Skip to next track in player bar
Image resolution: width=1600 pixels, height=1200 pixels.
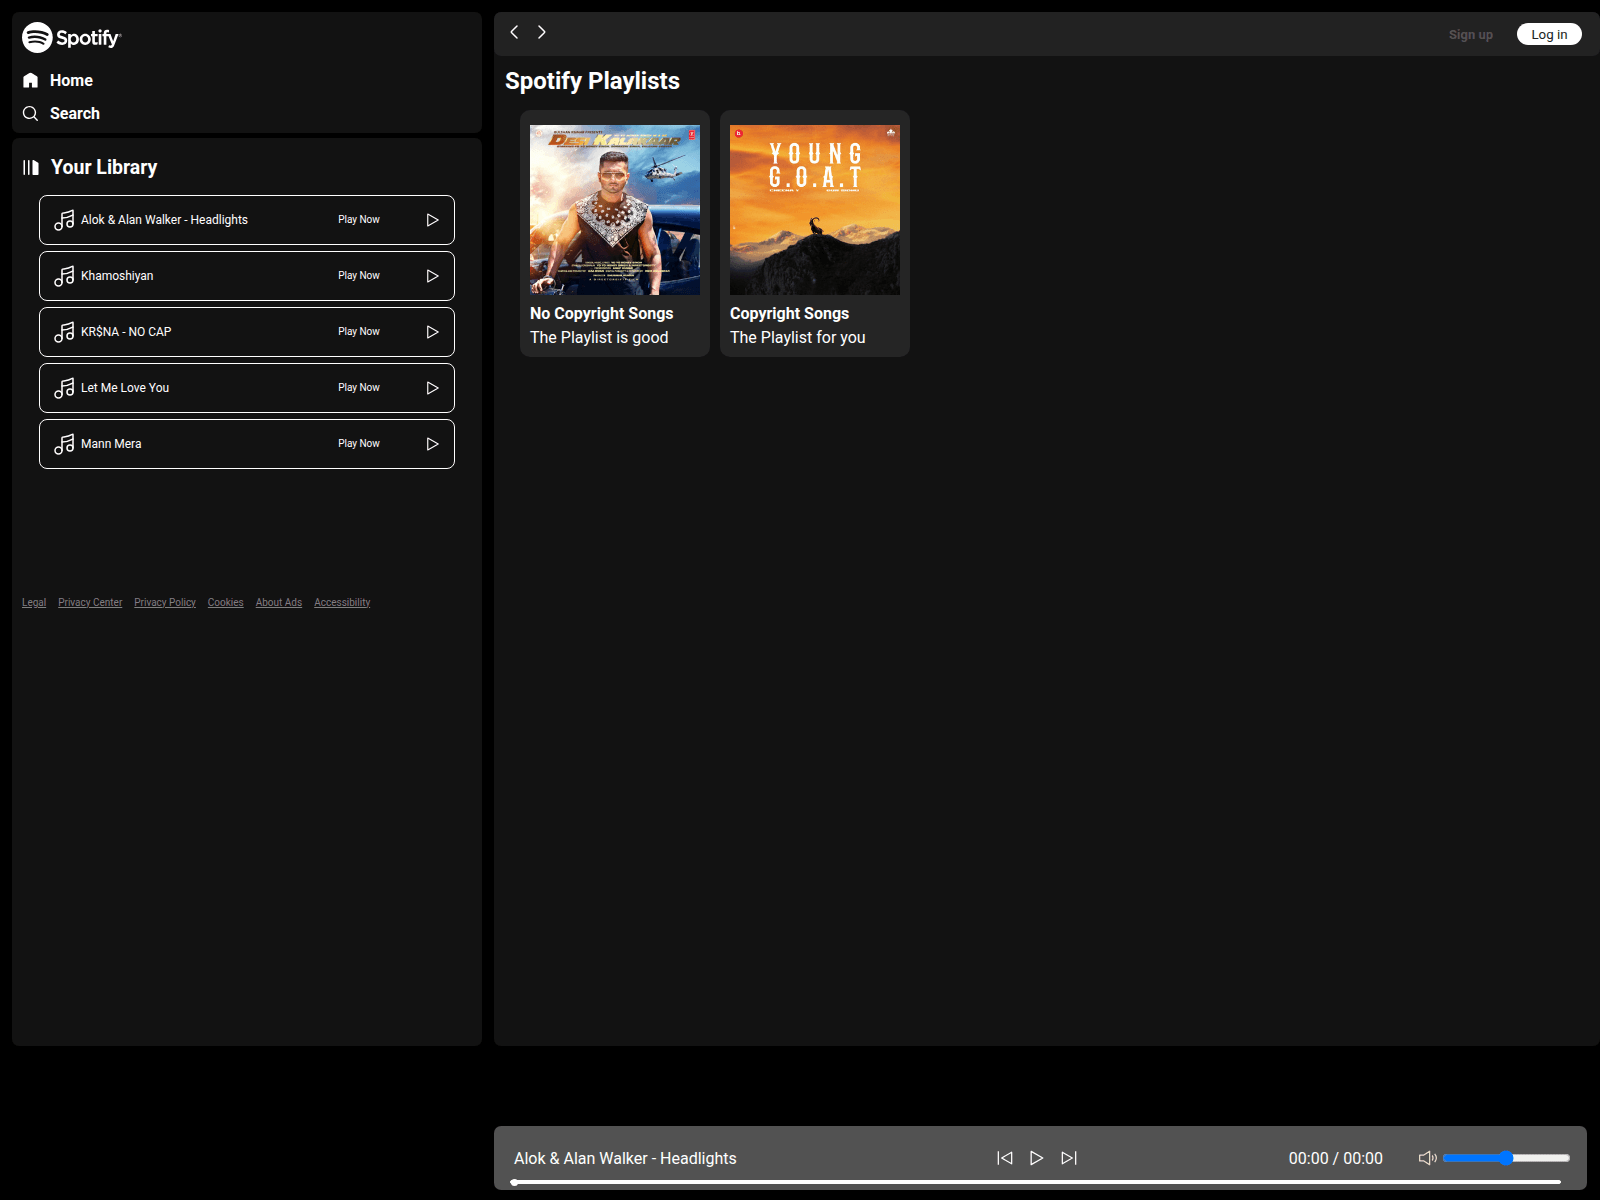coord(1069,1158)
